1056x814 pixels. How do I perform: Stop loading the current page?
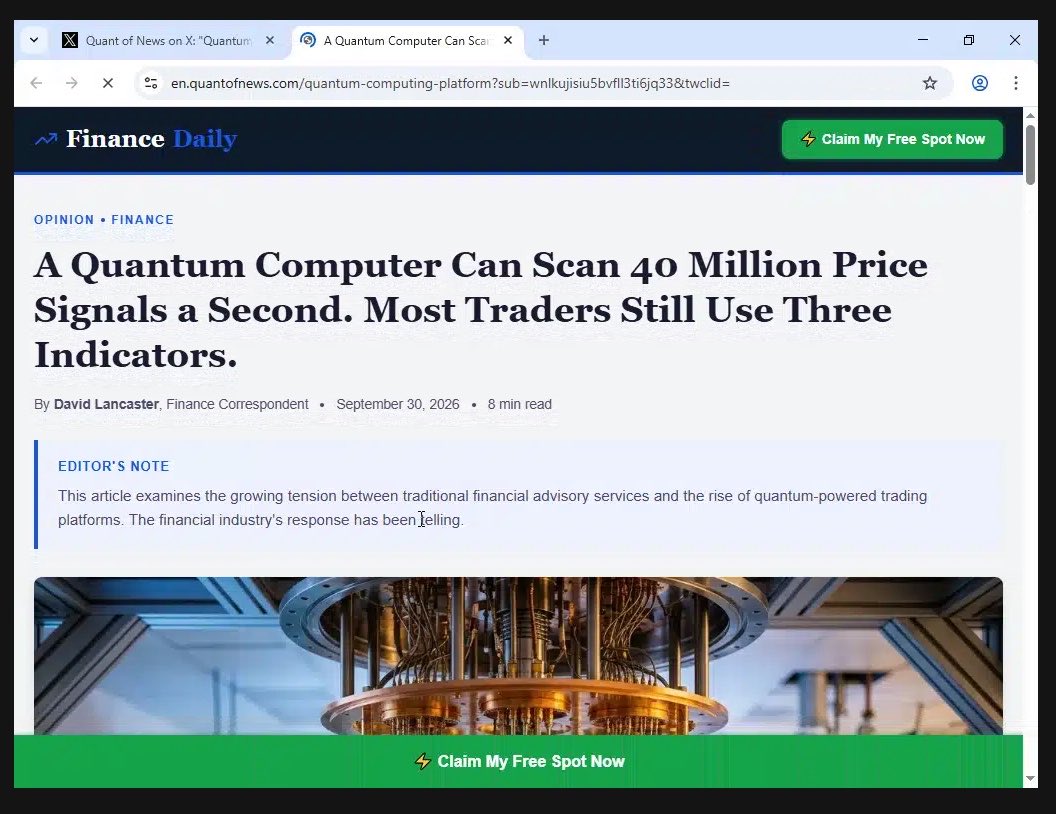108,83
